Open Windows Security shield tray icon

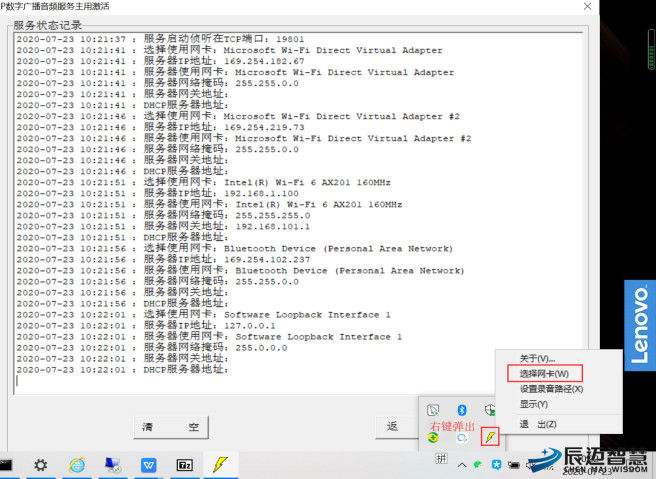pos(490,410)
